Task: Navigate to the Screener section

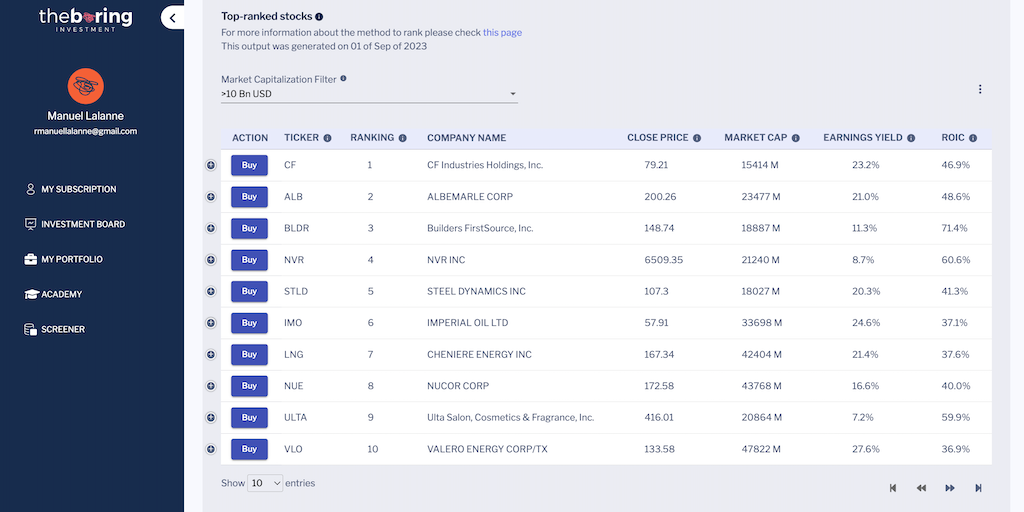Action: coord(62,329)
